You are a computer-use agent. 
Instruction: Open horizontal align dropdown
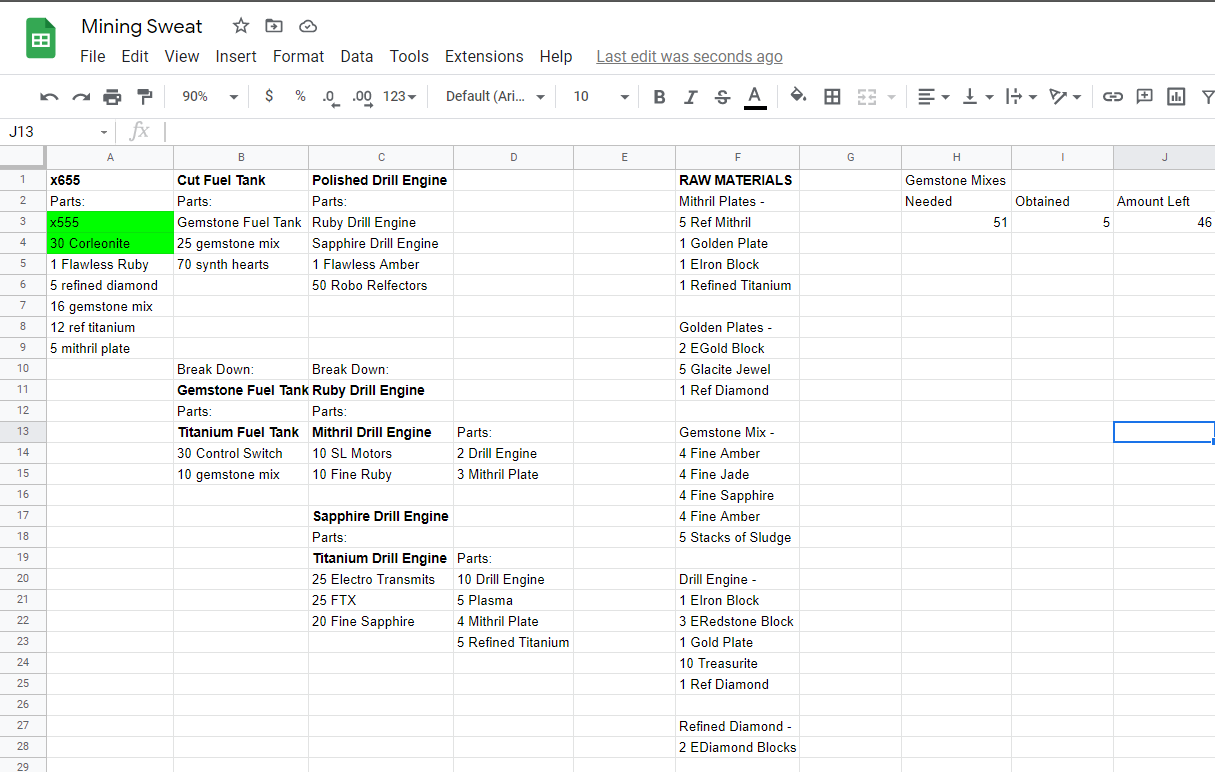pyautogui.click(x=934, y=96)
